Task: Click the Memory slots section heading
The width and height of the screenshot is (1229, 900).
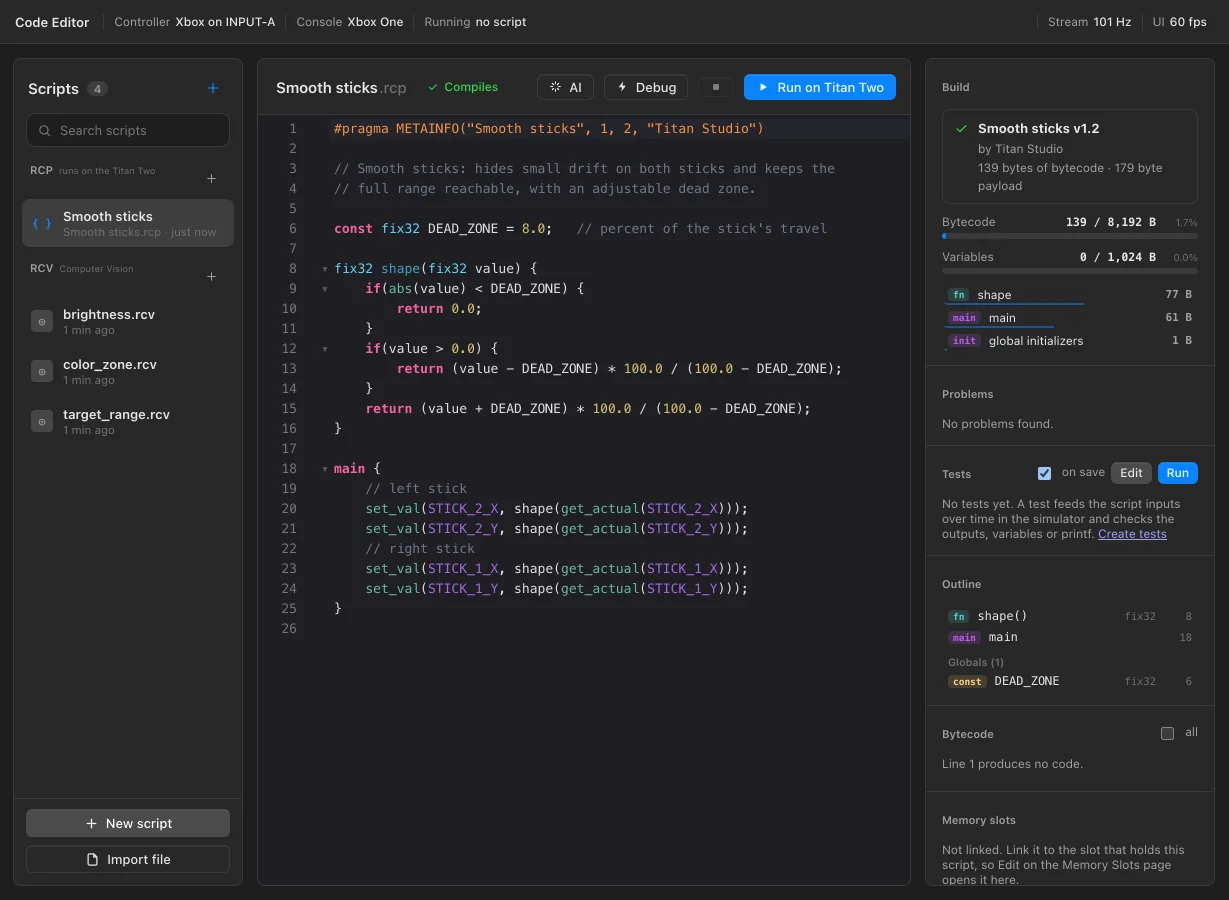Action: click(979, 820)
